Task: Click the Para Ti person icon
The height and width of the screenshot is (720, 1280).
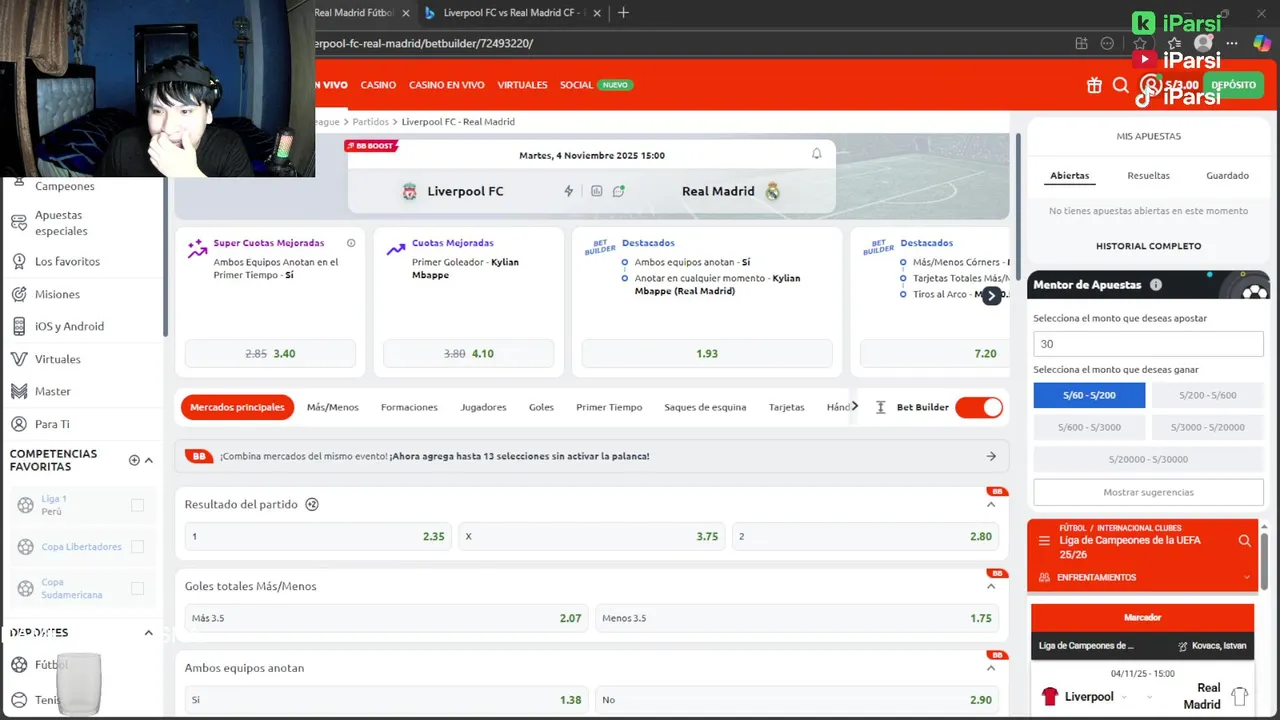Action: tap(18, 424)
